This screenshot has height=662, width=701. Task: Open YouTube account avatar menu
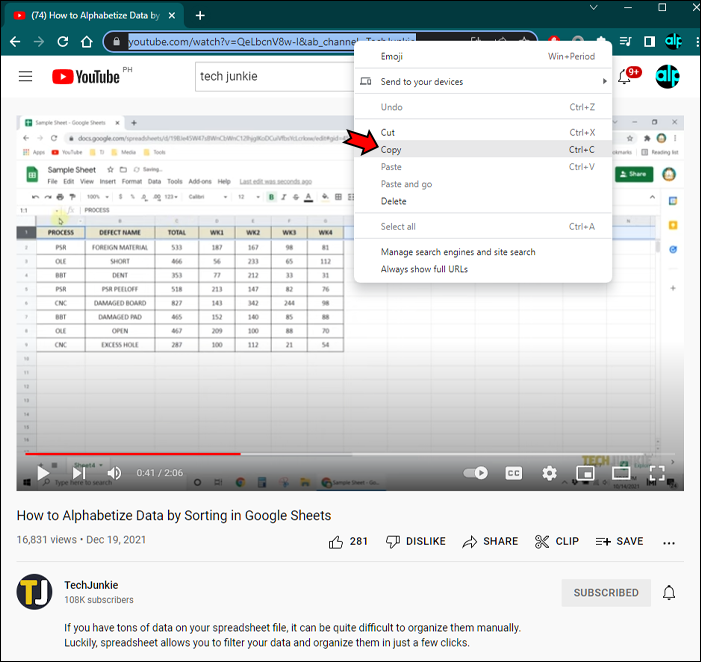[667, 76]
